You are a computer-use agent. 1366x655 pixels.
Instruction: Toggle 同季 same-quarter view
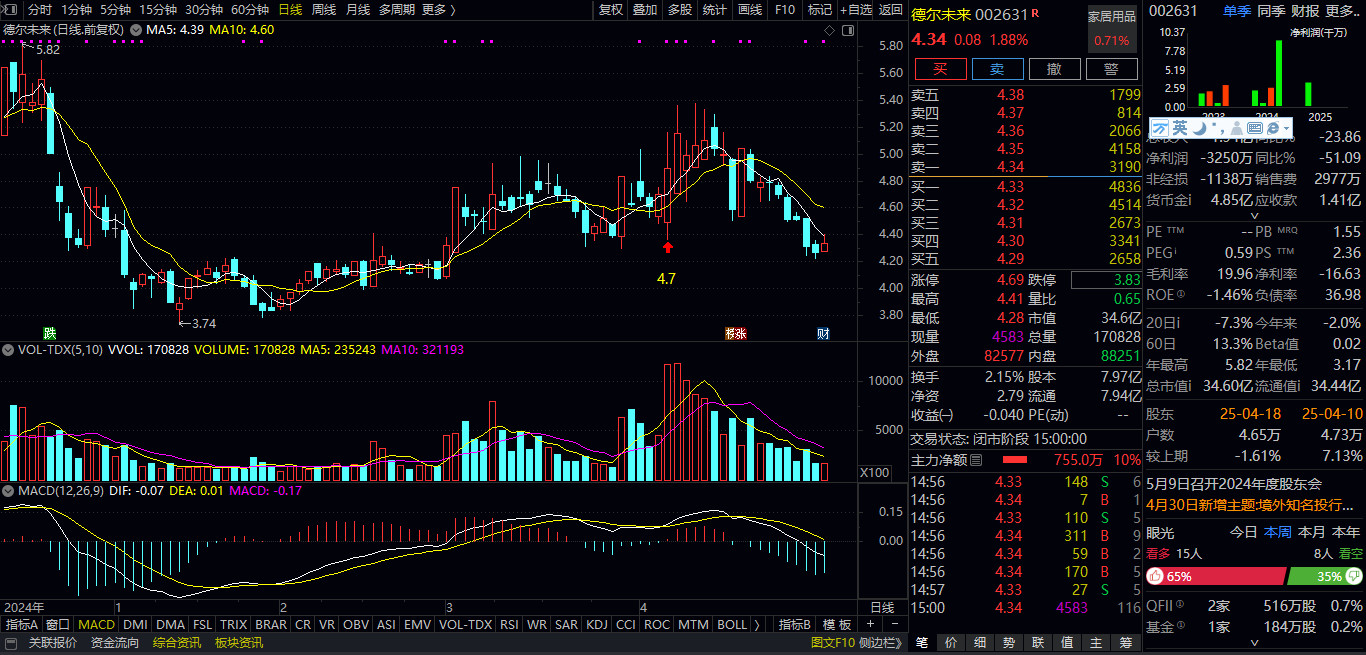click(1271, 11)
